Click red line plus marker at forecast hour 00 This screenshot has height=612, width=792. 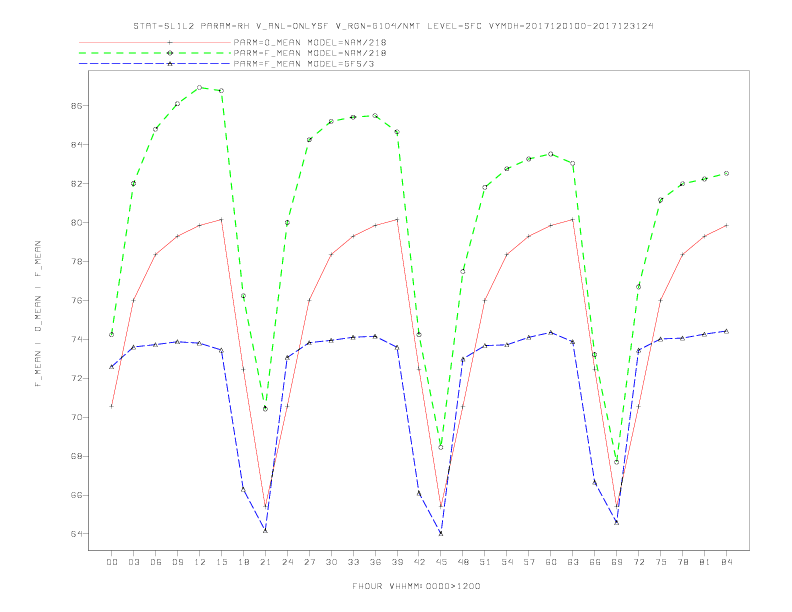pyautogui.click(x=112, y=406)
